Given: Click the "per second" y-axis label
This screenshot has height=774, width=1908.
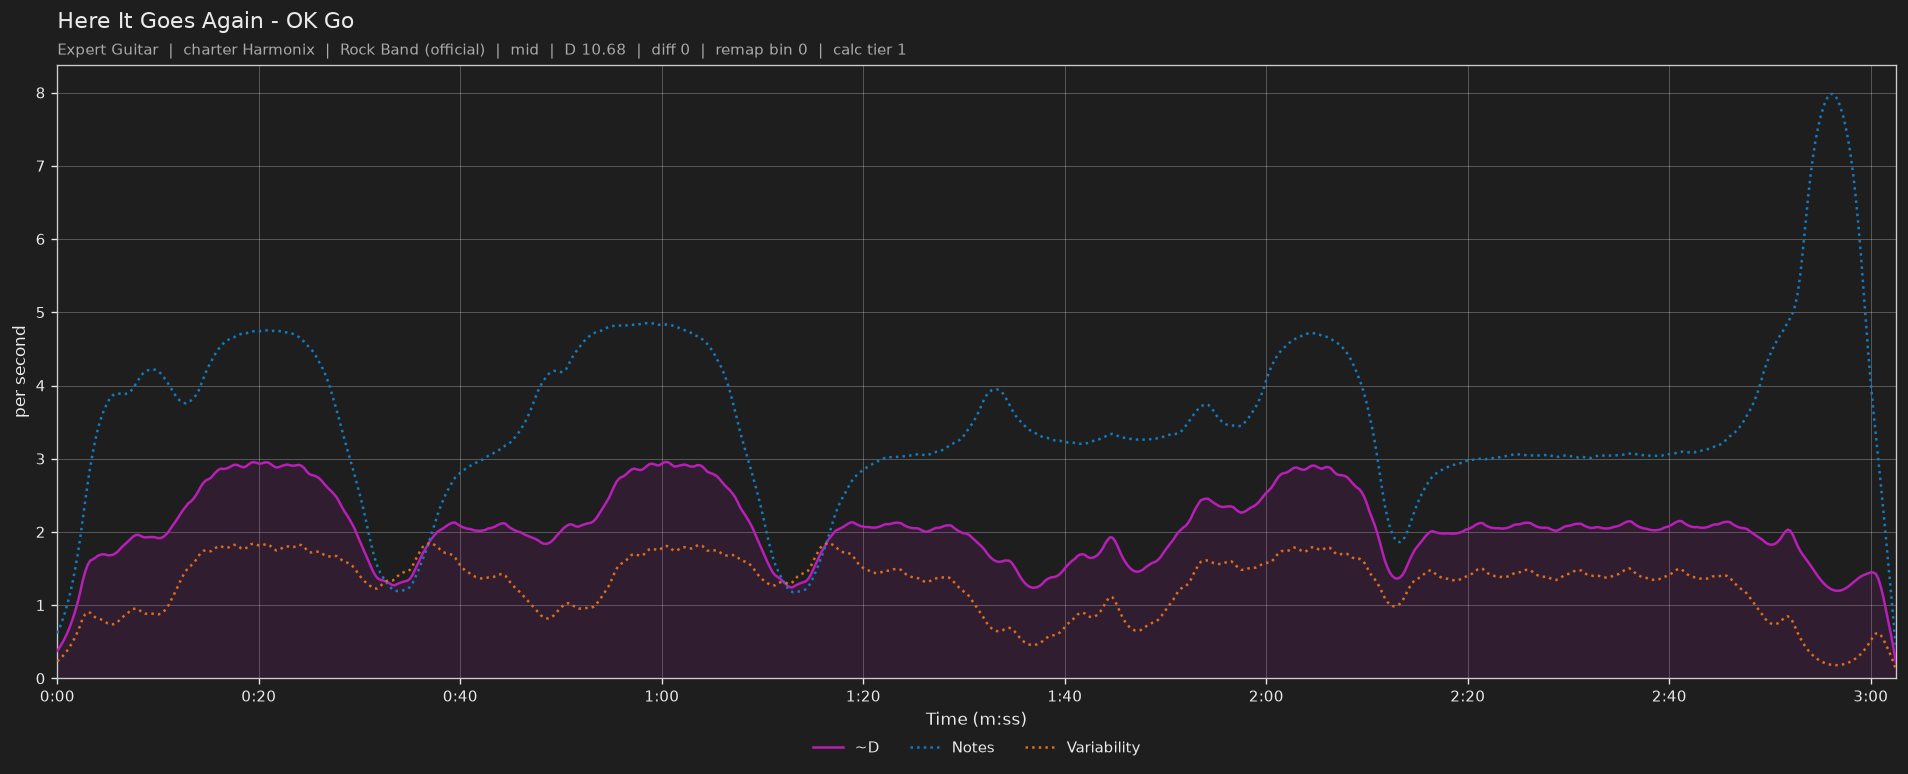Looking at the screenshot, I should tap(20, 372).
